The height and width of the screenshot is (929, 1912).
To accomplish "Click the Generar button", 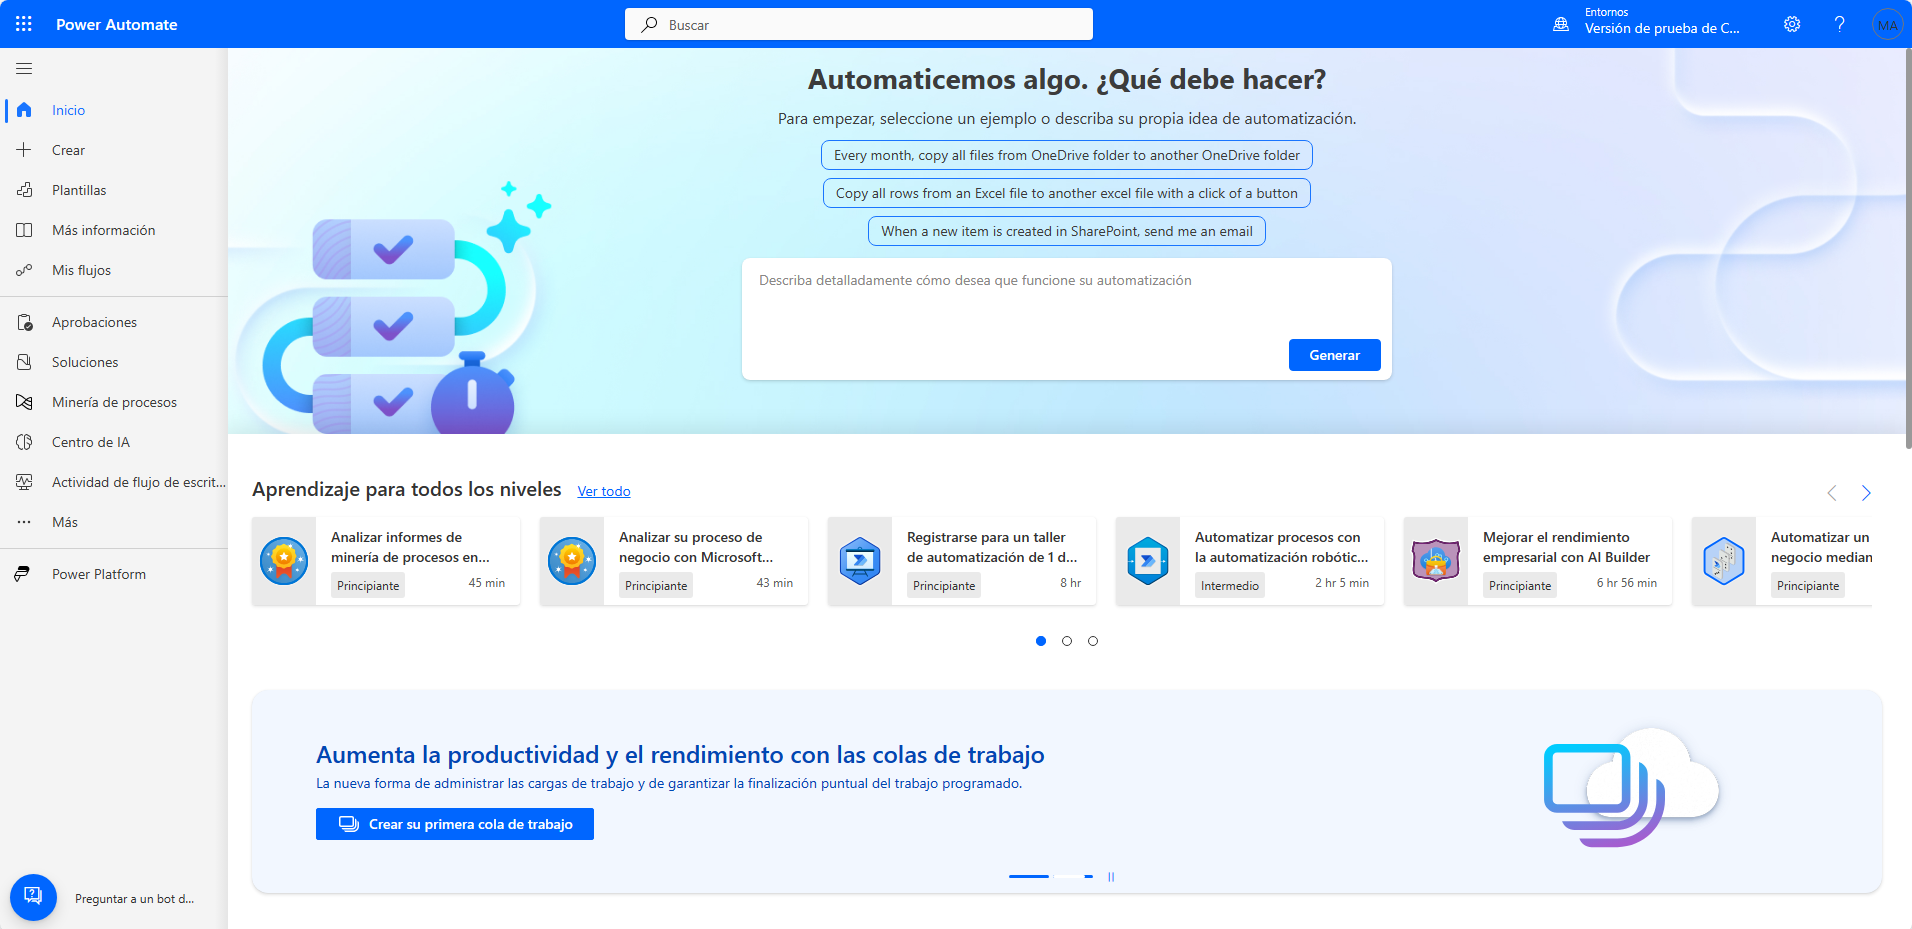I will 1334,355.
